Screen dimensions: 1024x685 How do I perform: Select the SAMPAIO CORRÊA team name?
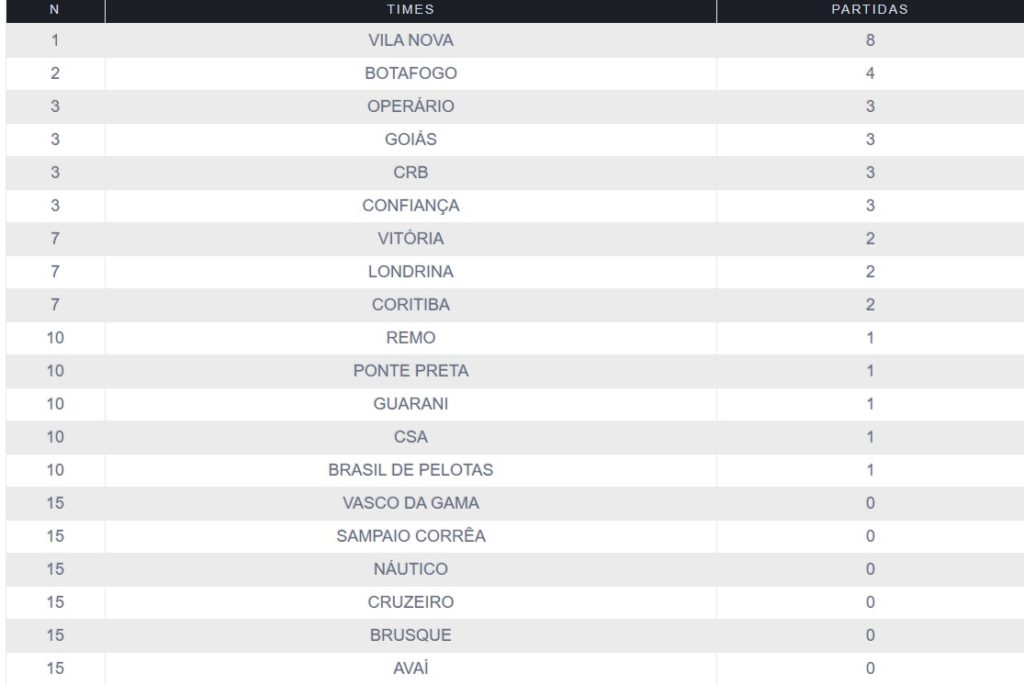click(x=410, y=536)
